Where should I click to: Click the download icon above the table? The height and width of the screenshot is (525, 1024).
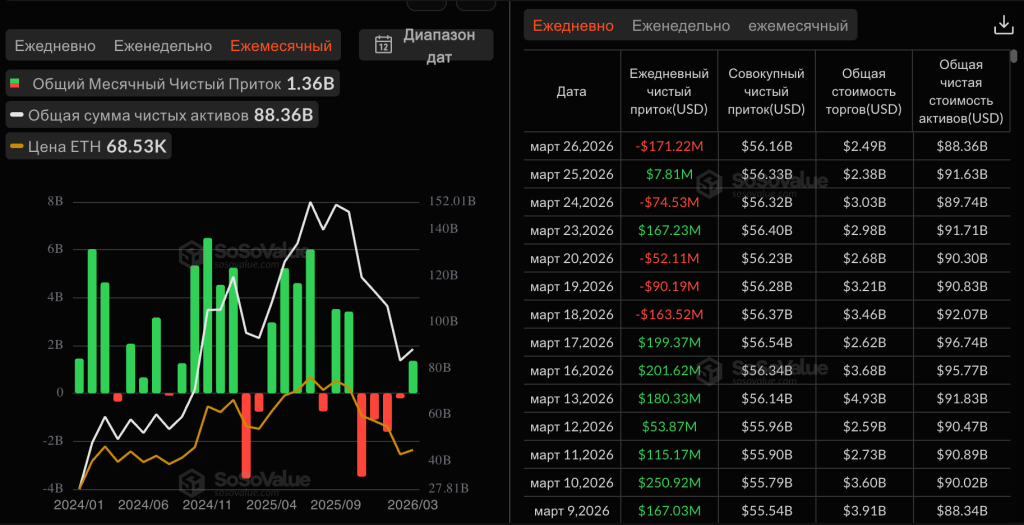(x=1002, y=26)
